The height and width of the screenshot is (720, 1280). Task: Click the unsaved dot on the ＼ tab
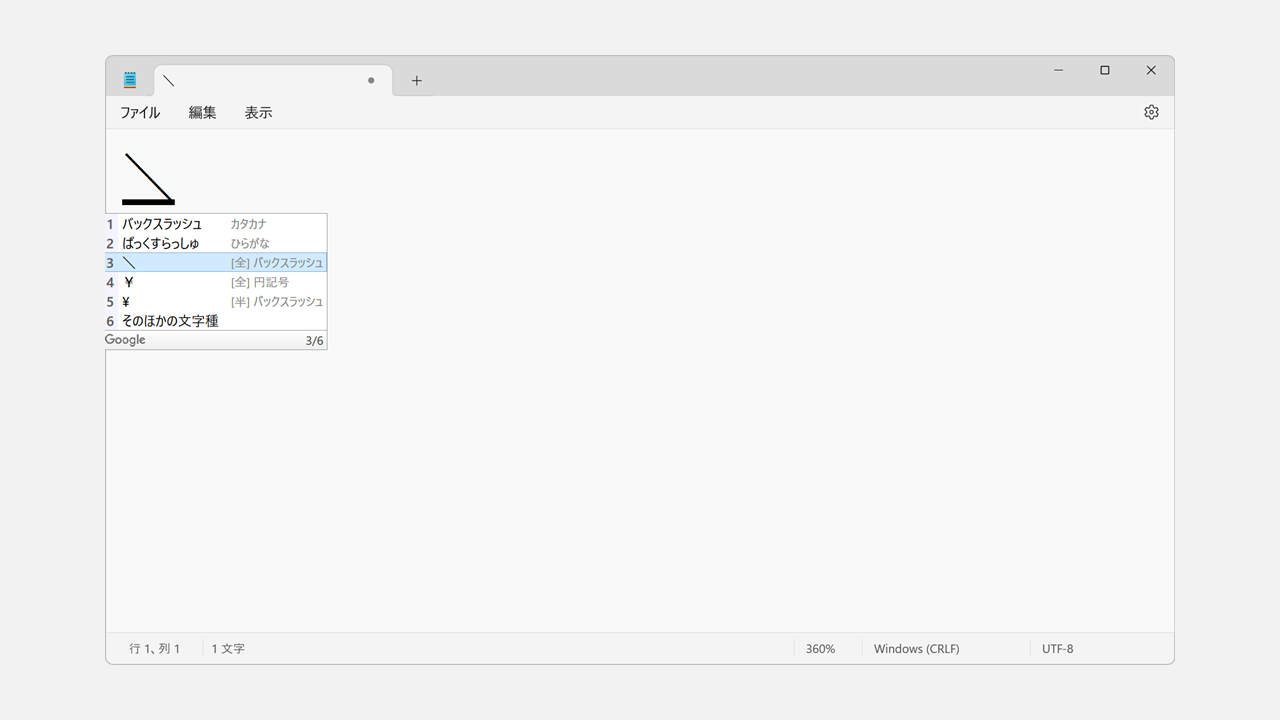point(371,80)
